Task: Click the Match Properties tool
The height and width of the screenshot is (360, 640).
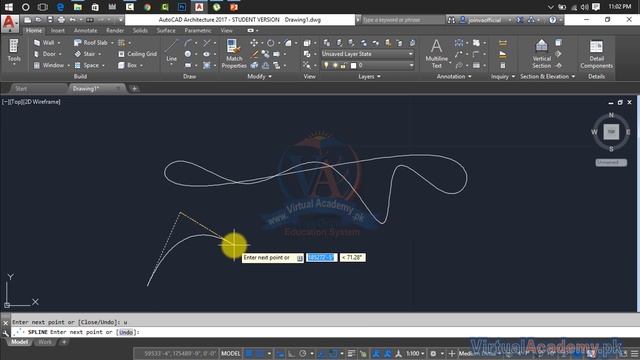Action: (234, 53)
